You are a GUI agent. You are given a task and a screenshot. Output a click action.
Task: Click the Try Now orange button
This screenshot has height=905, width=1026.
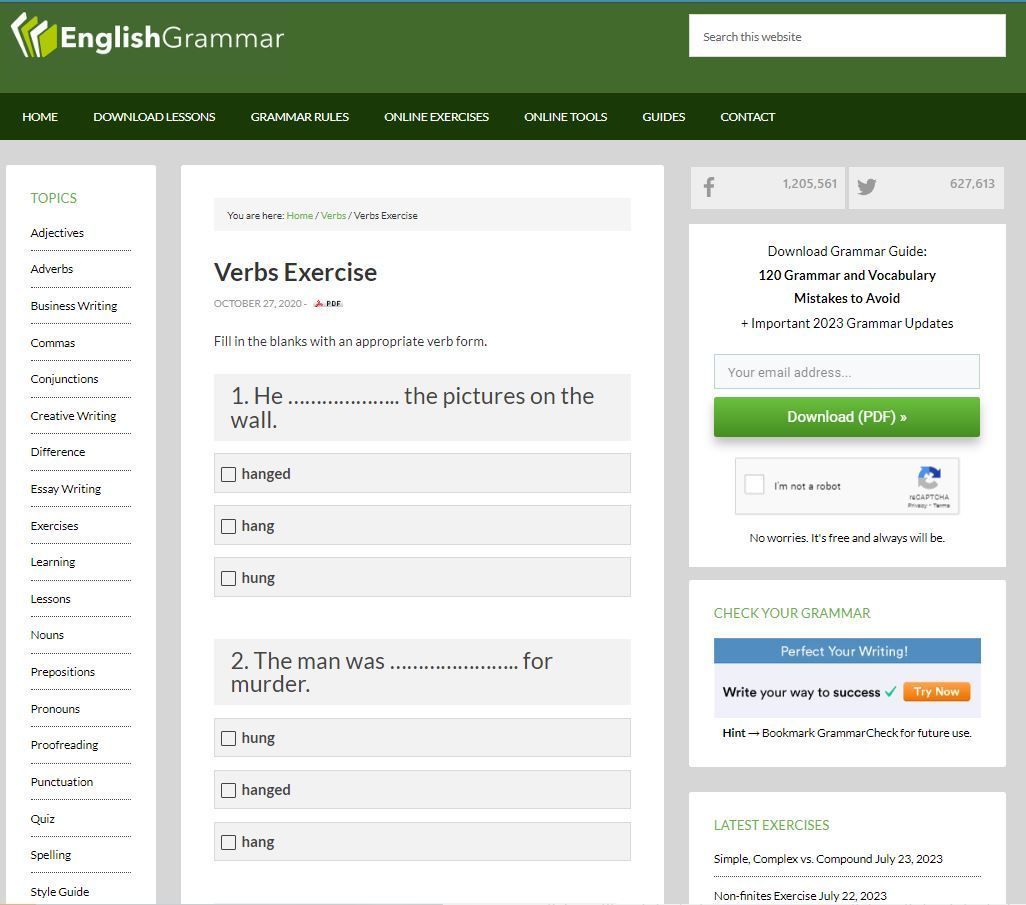tap(936, 692)
